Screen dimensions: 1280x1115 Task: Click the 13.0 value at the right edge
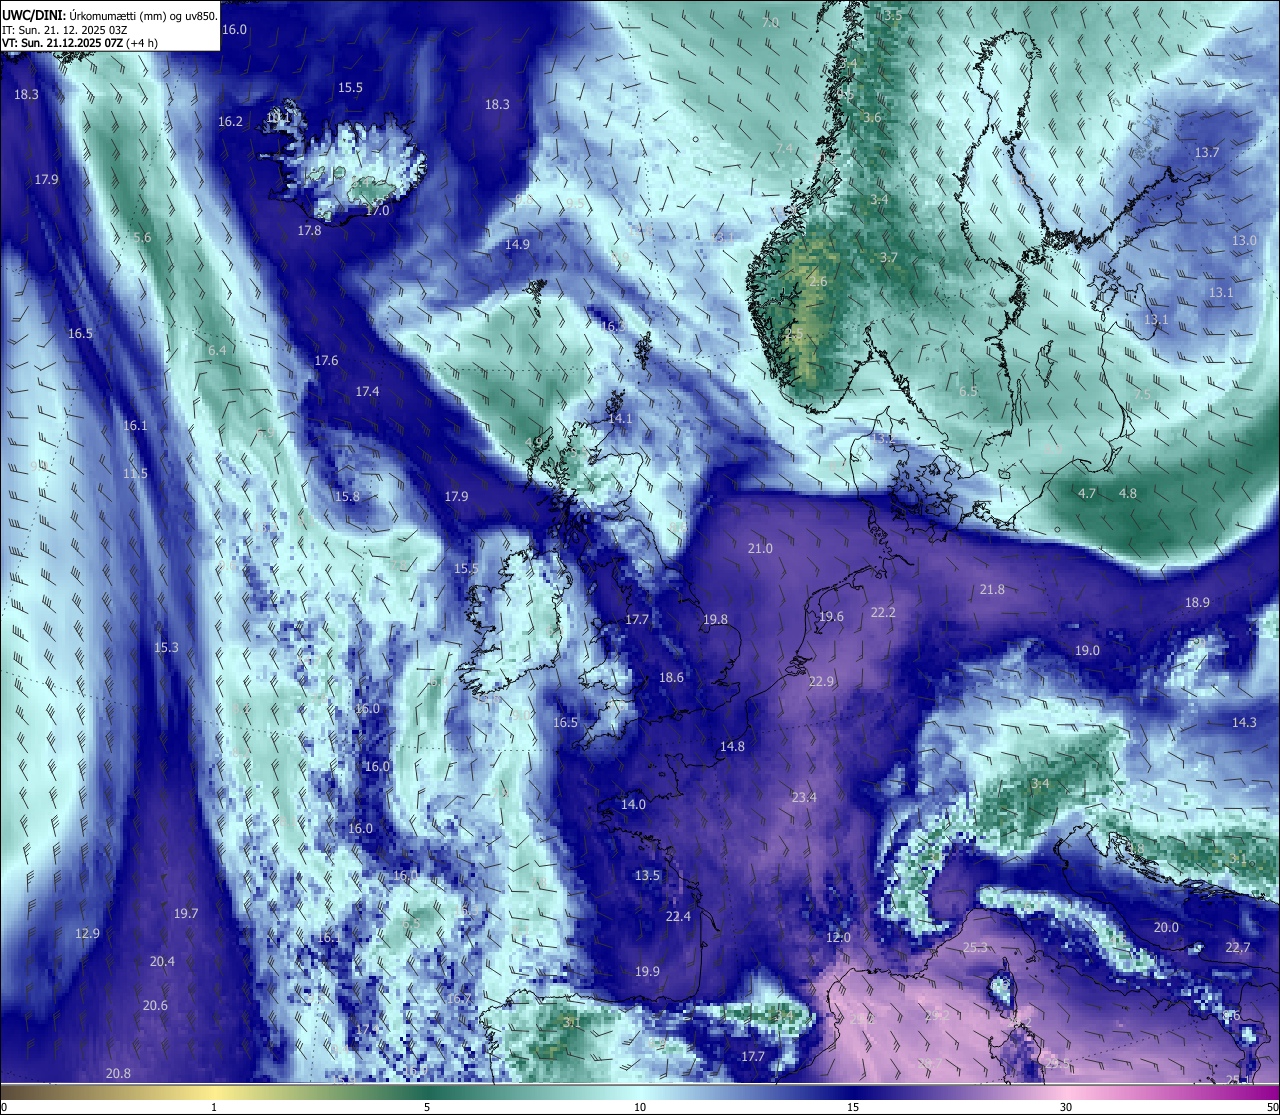1244,241
